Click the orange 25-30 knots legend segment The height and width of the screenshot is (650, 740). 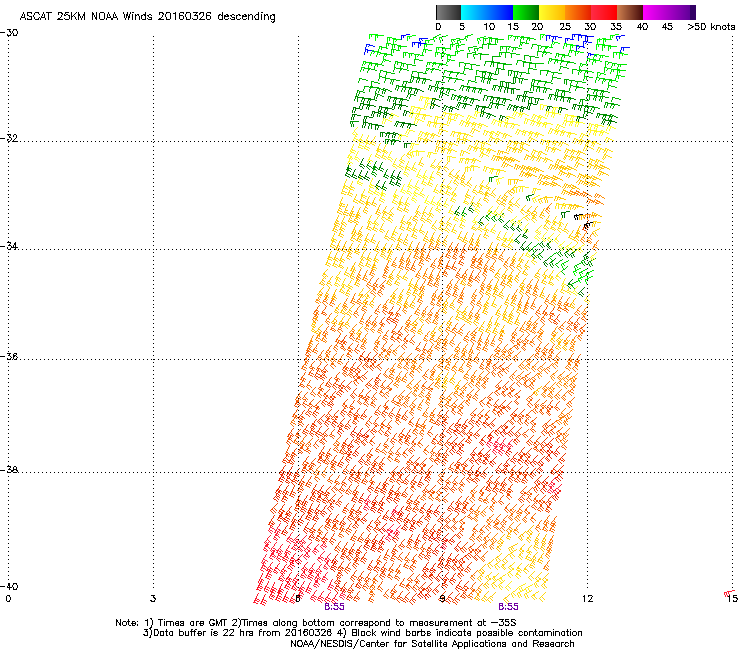pos(578,12)
